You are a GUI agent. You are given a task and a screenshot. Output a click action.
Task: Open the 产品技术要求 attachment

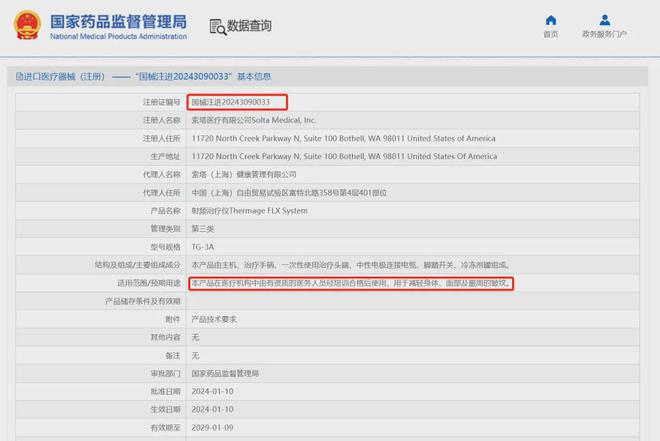214,319
